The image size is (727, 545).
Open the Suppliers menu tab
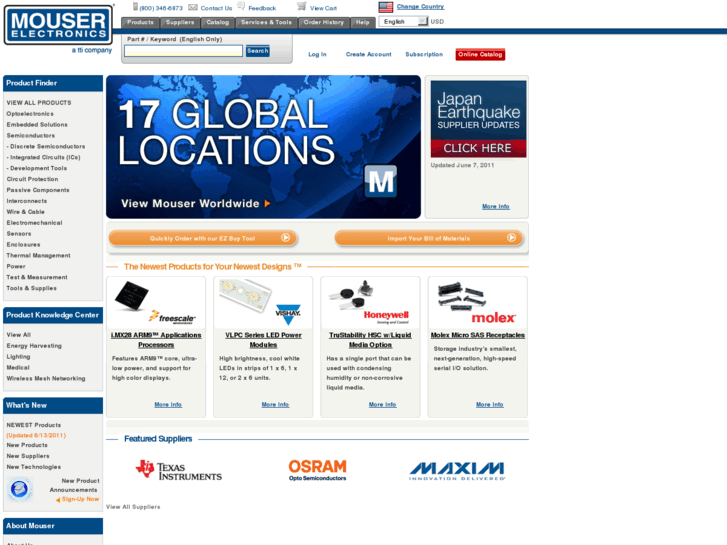pyautogui.click(x=180, y=22)
